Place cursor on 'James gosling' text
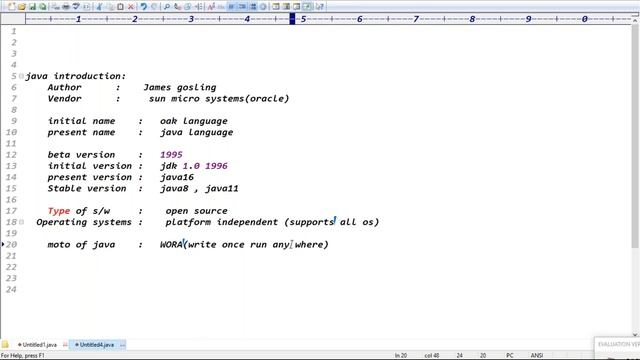This screenshot has height=360, width=640. pos(180,87)
